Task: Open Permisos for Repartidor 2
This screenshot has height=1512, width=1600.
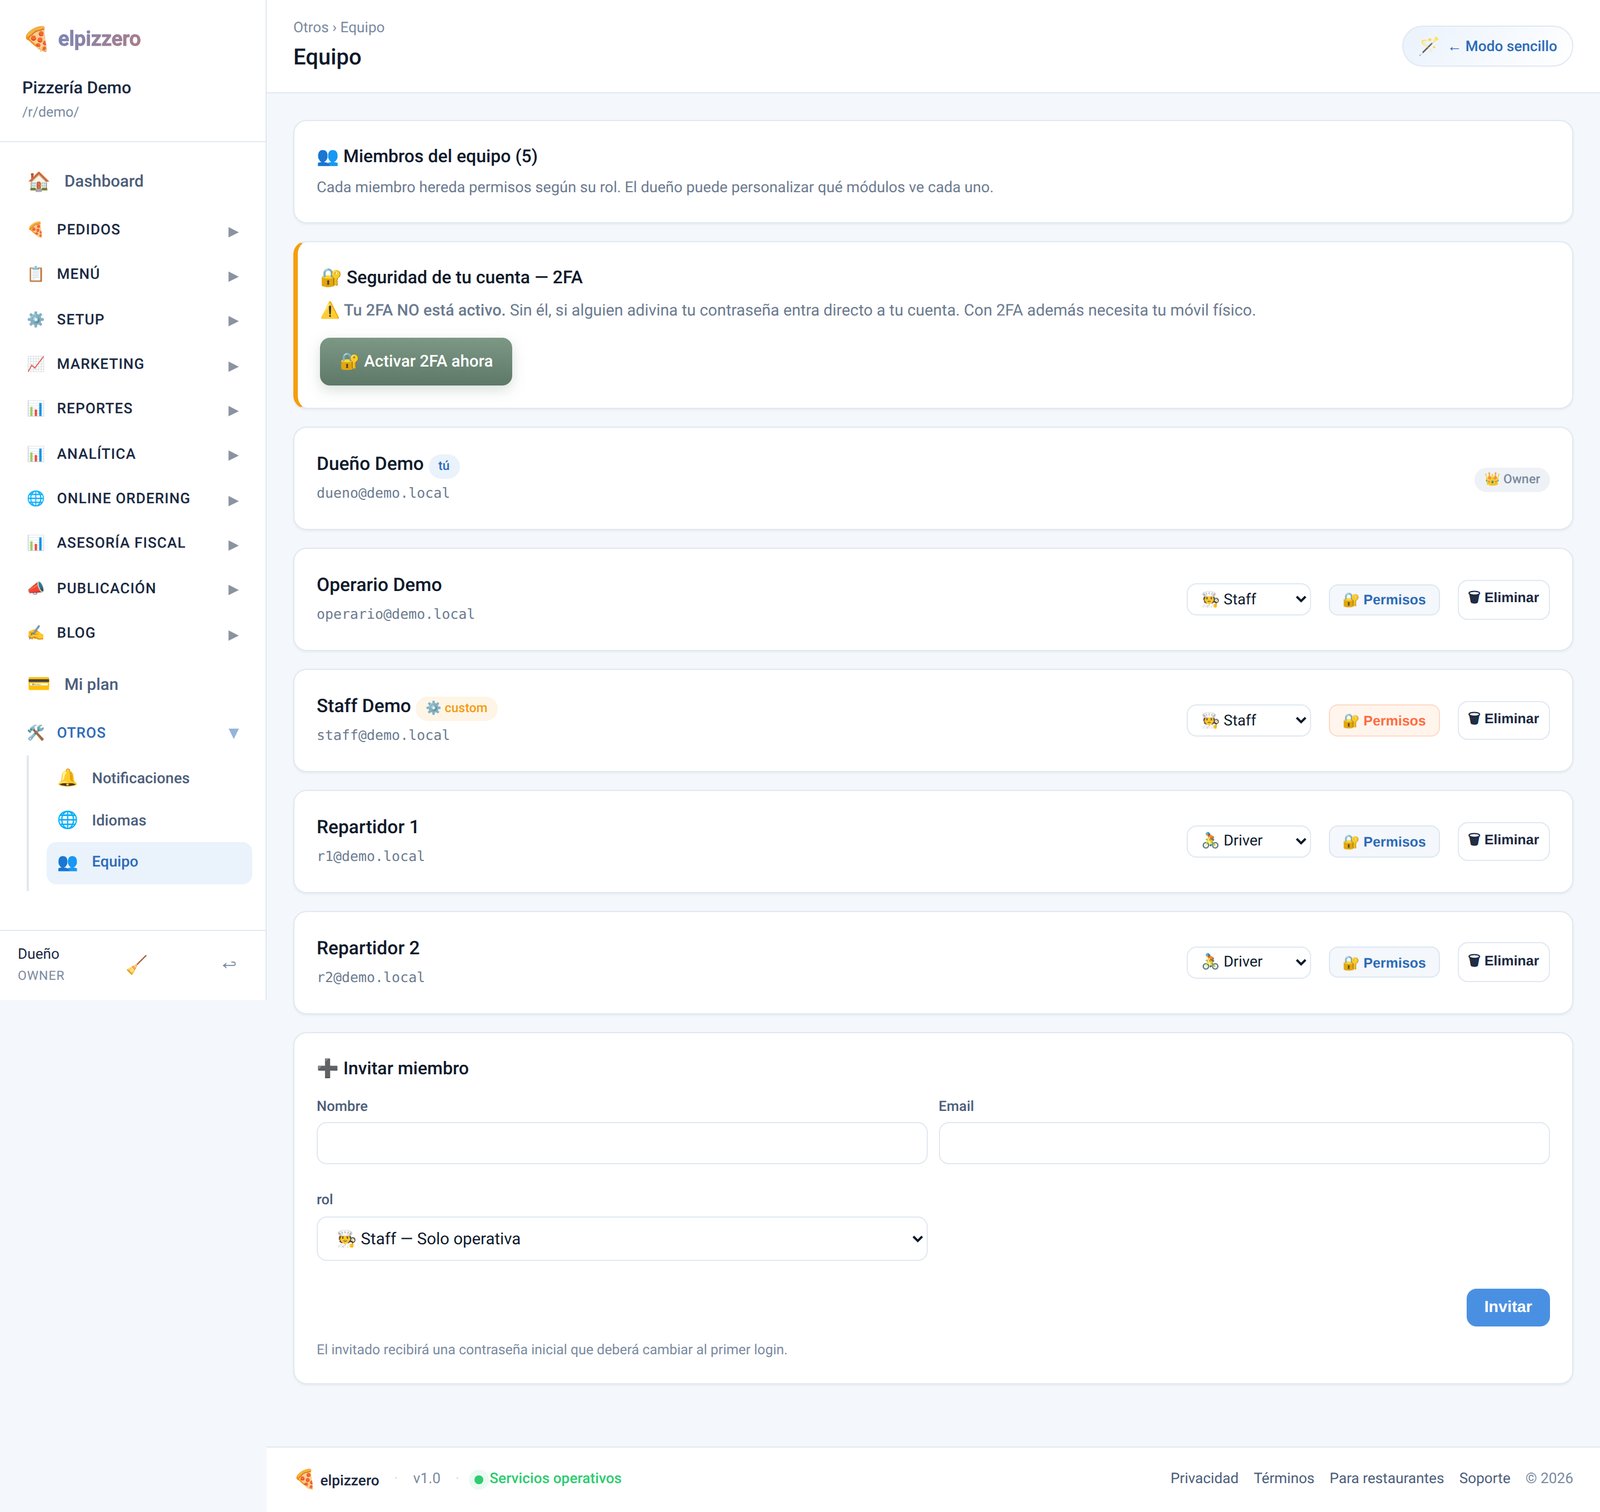Action: click(1384, 963)
